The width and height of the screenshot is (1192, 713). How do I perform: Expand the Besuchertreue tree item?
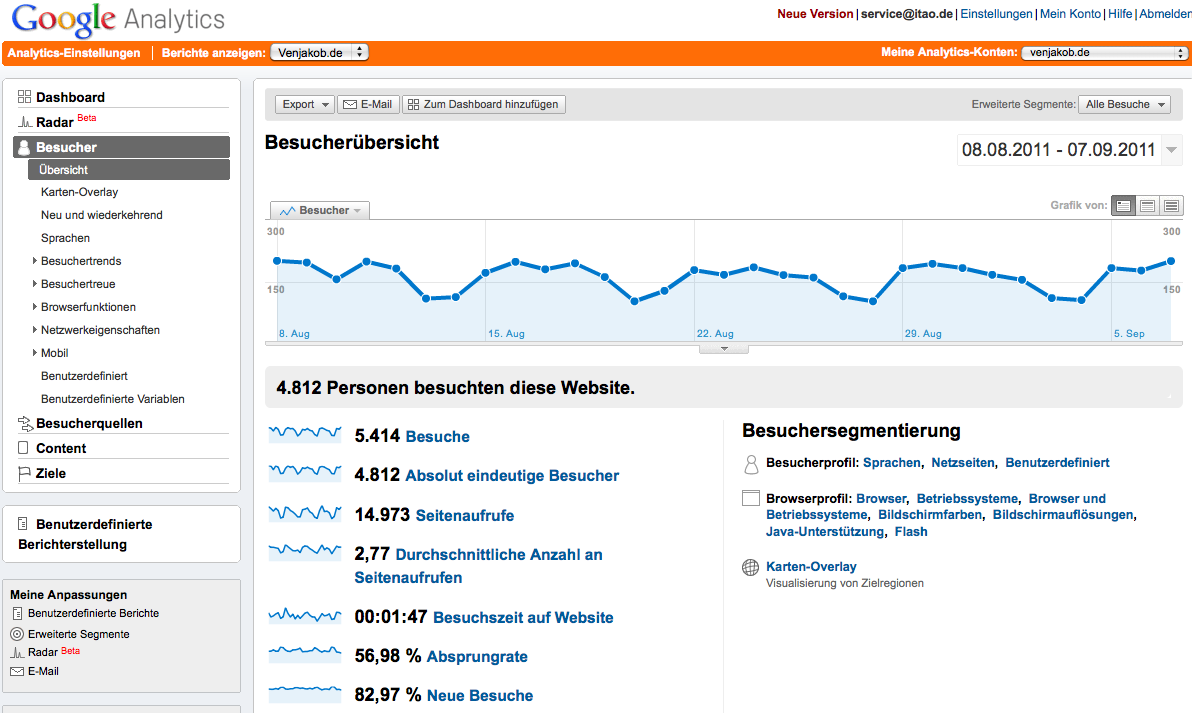click(34, 284)
